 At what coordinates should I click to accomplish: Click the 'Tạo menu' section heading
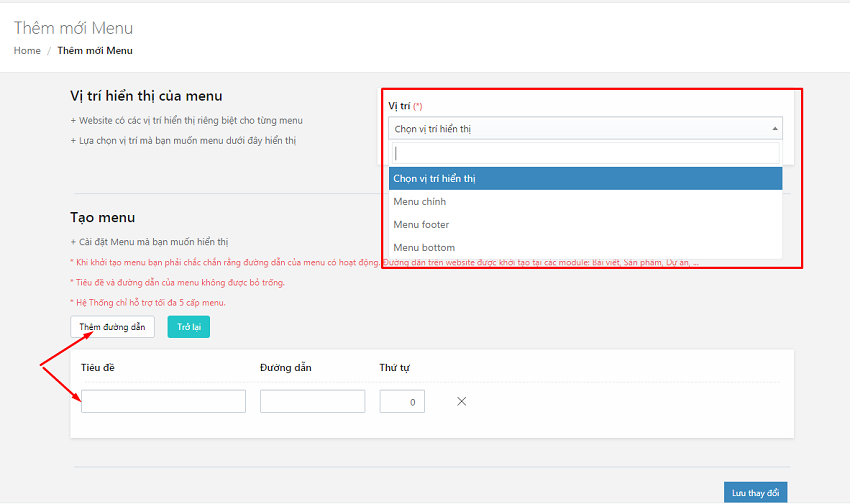click(102, 217)
